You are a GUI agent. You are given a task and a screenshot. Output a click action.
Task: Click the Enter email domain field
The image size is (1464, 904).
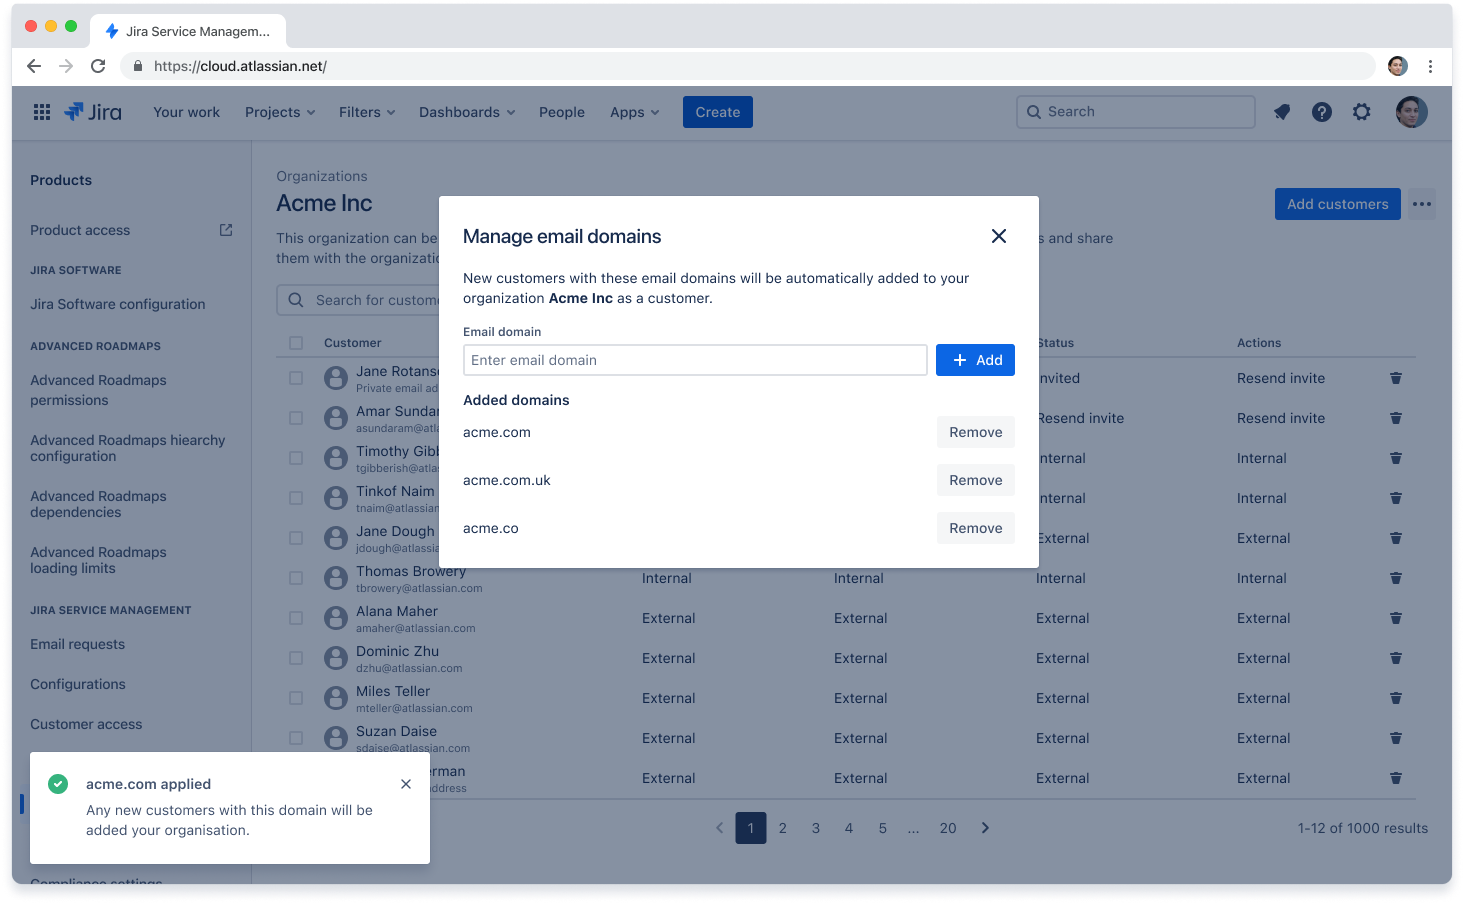[x=694, y=360]
